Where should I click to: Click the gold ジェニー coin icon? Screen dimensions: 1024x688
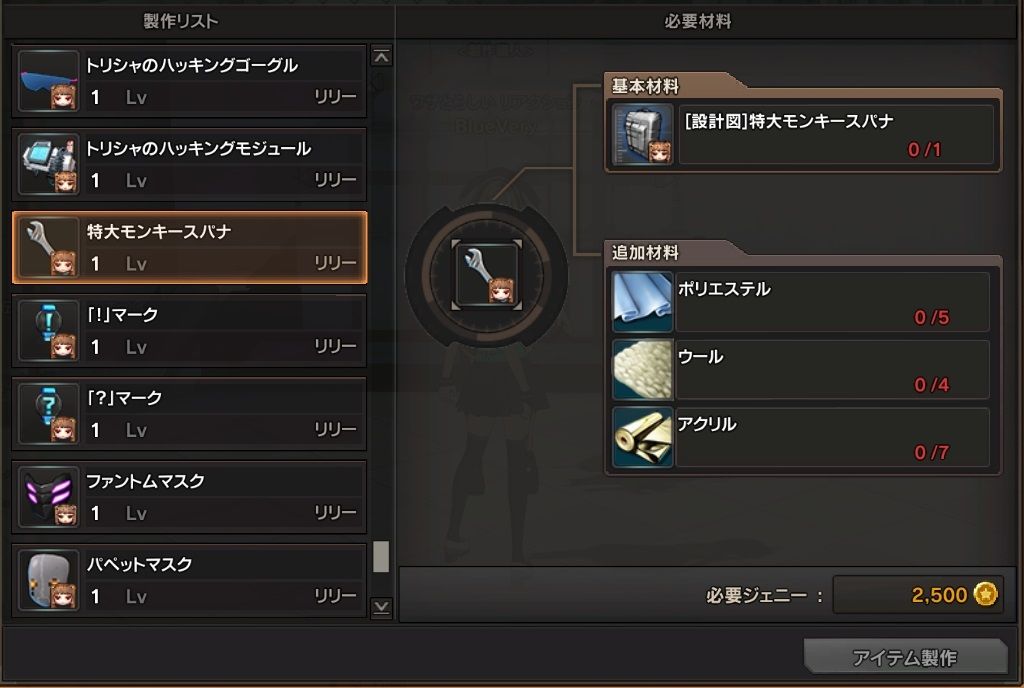985,594
